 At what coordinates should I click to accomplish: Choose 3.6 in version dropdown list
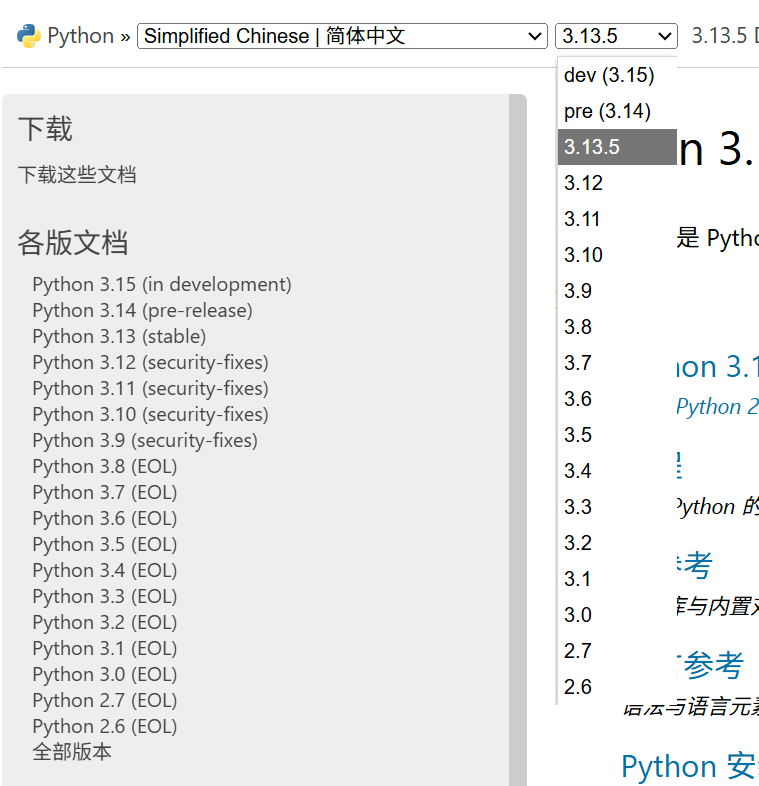617,399
